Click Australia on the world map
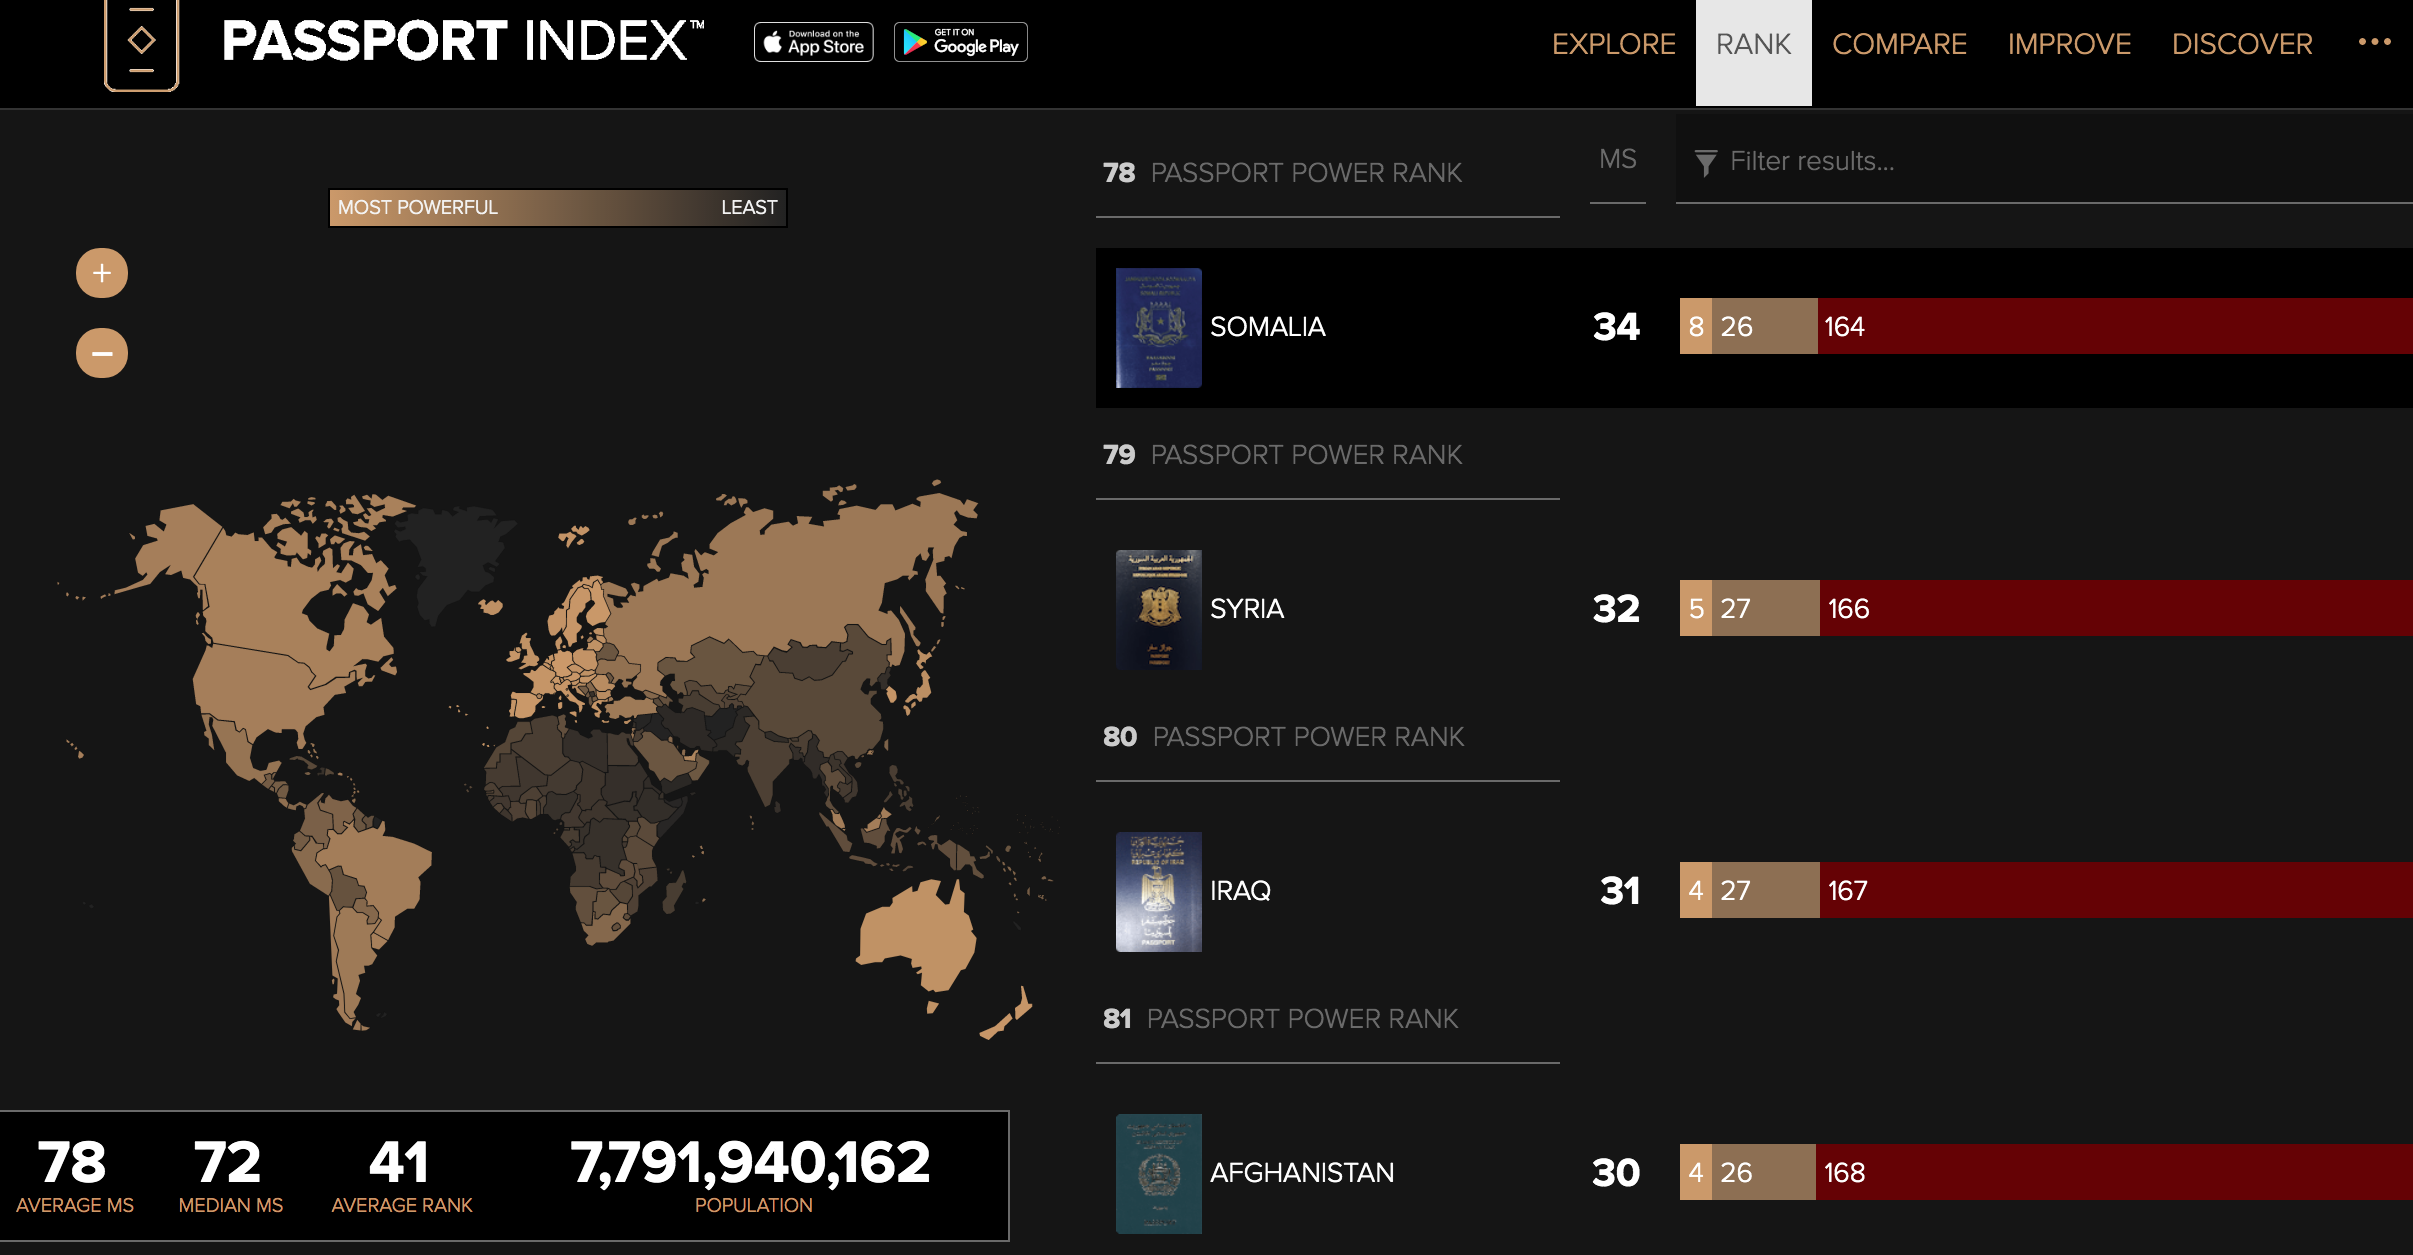 point(915,935)
